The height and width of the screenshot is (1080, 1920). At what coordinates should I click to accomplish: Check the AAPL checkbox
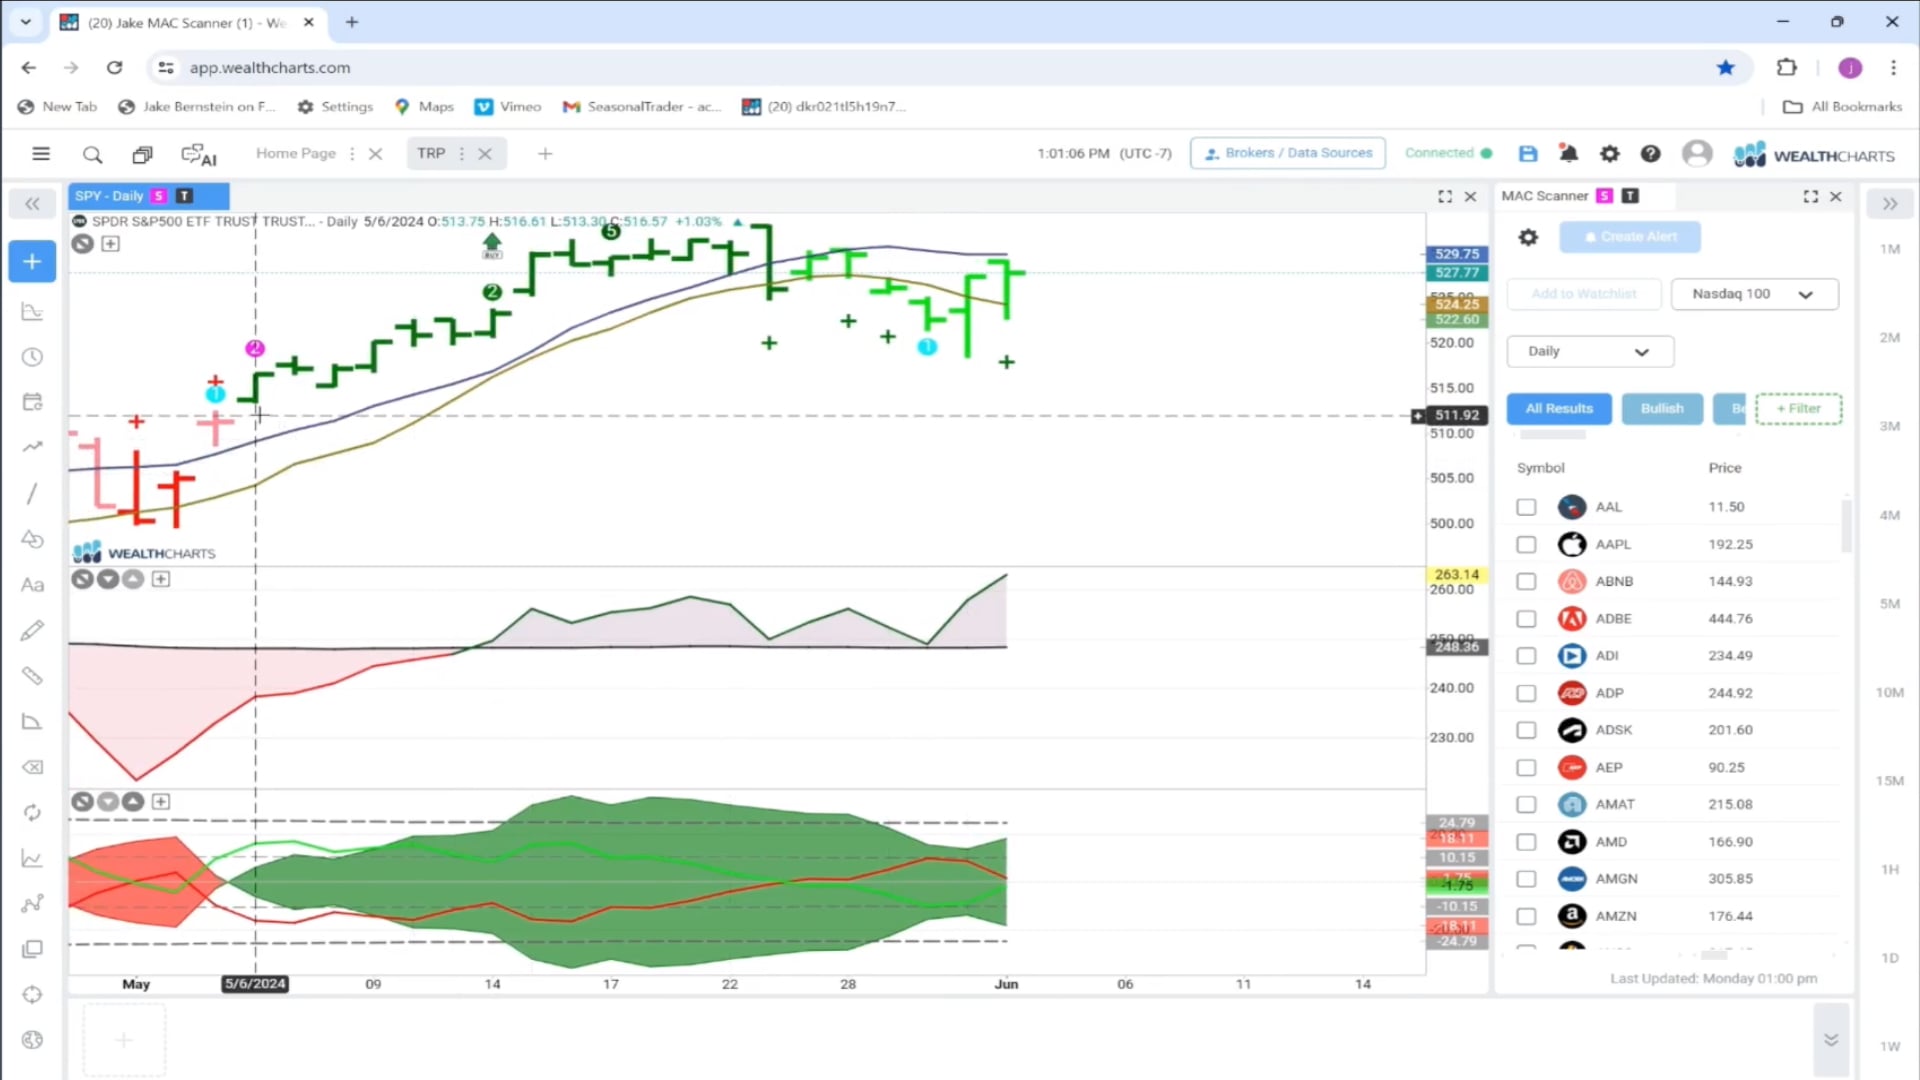point(1526,545)
